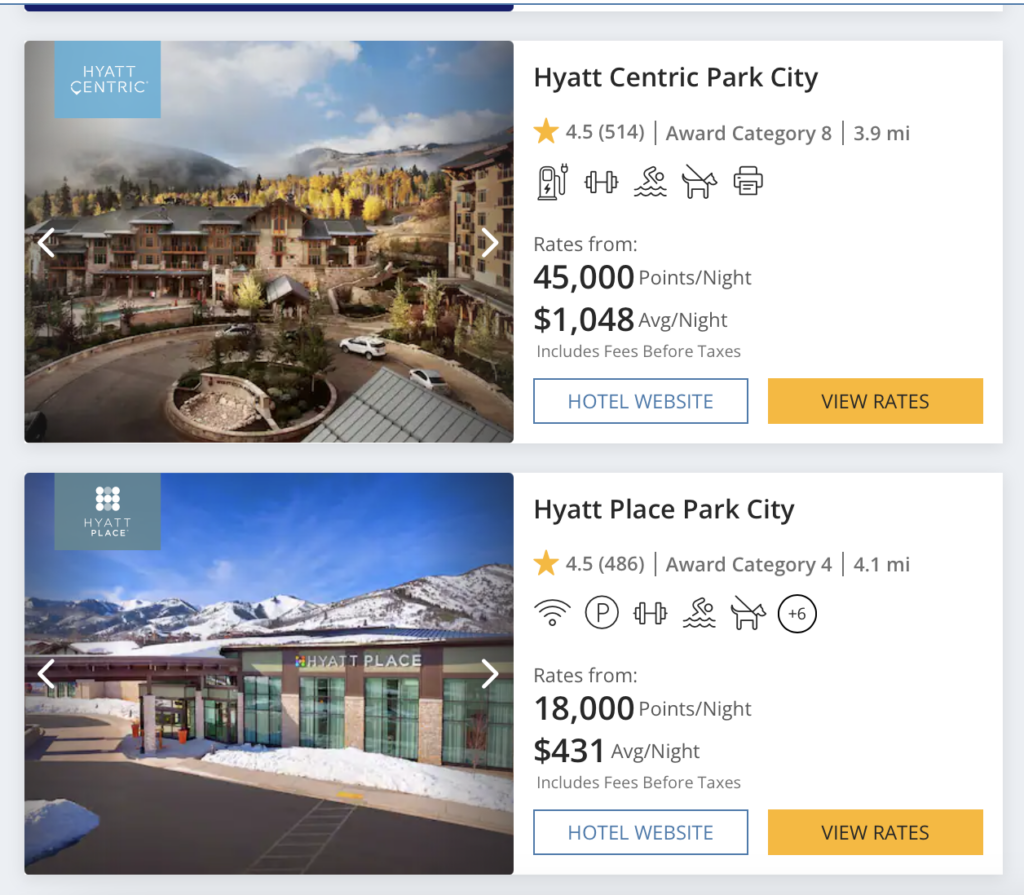View rates for Hyatt Centric Park City
1024x895 pixels.
pyautogui.click(x=875, y=401)
